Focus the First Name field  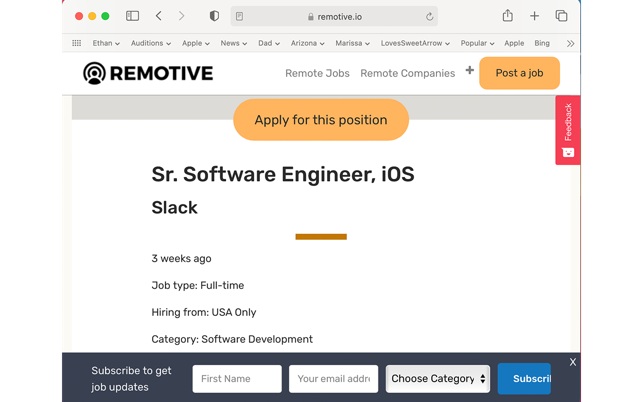[x=237, y=379]
